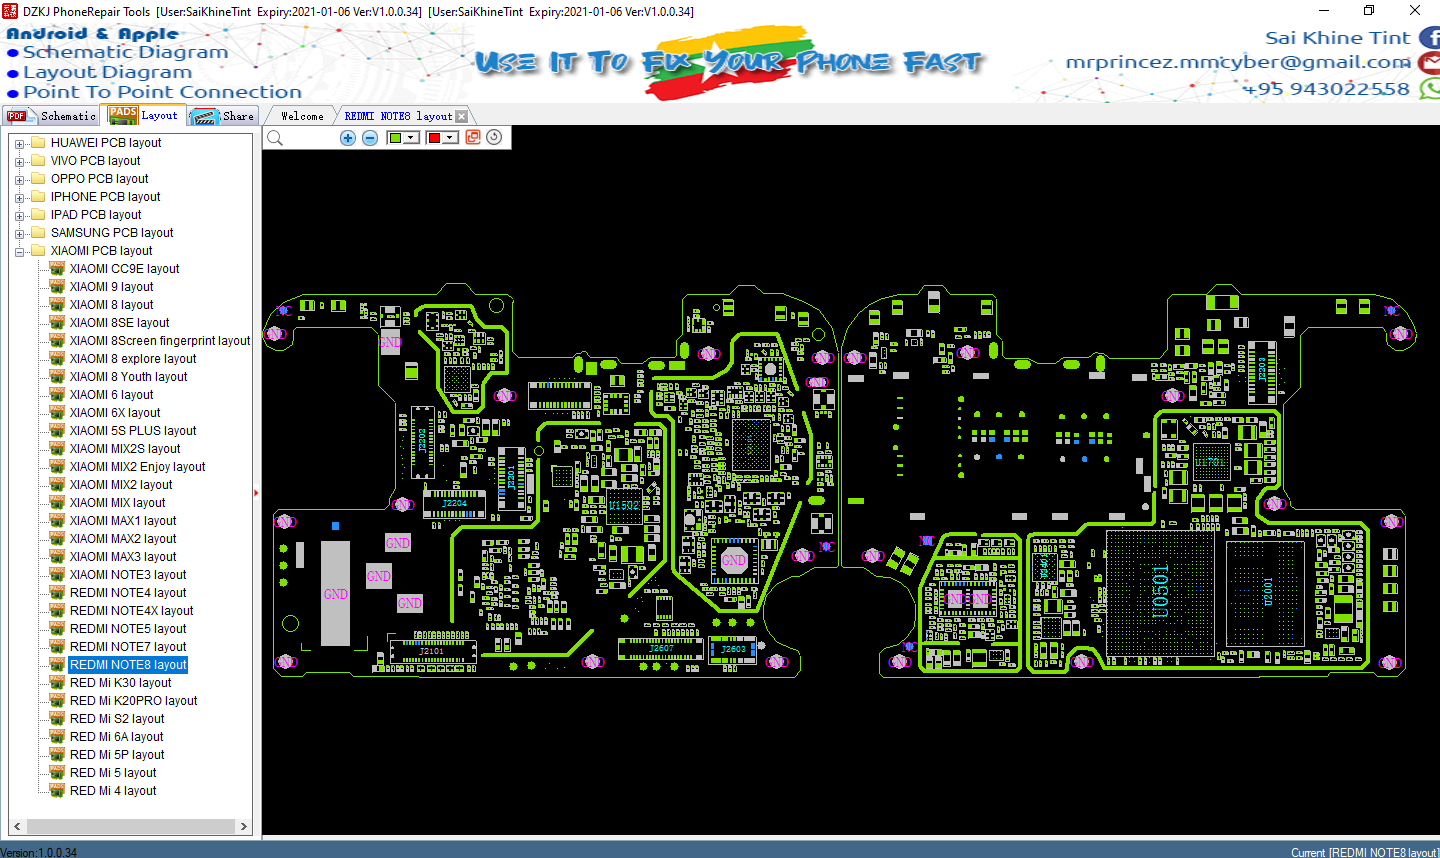Open RED Mi 5P layout entry

[x=117, y=755]
